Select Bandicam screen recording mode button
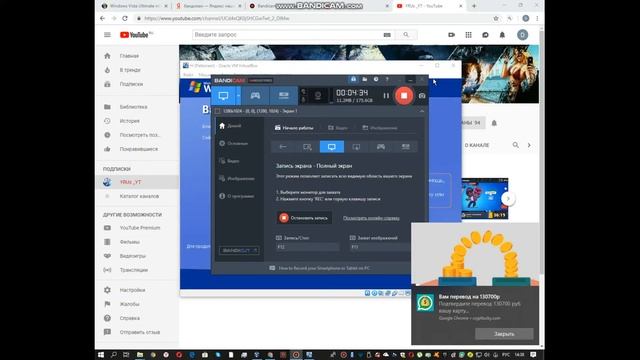 tap(223, 96)
